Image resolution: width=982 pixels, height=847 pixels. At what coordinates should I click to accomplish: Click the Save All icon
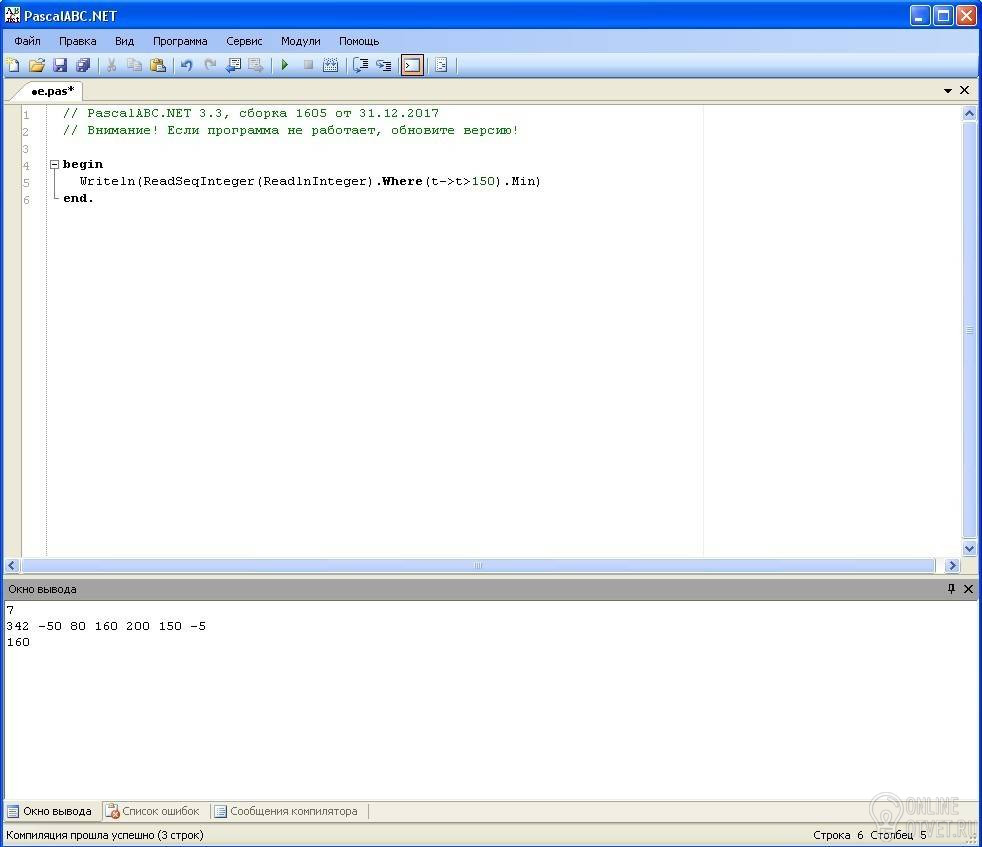coord(83,65)
